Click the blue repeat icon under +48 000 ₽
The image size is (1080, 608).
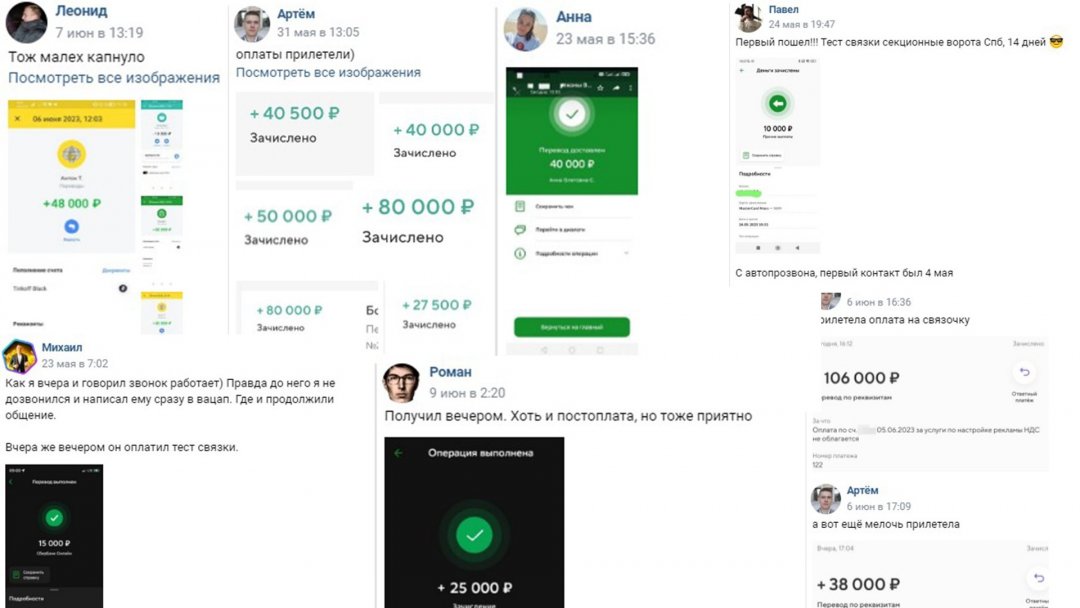tap(72, 226)
